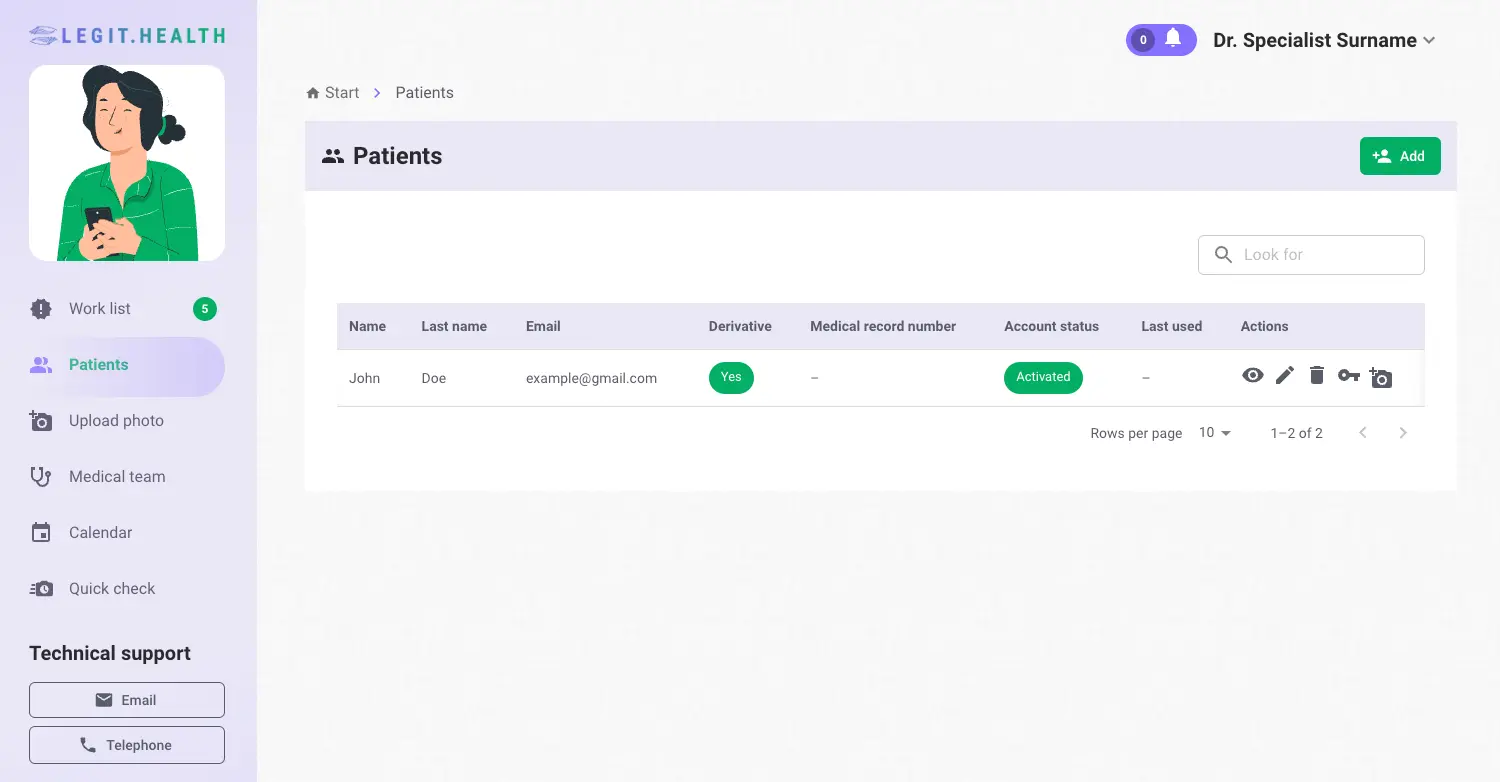Click the Yes derivative badge
This screenshot has width=1500, height=782.
731,377
